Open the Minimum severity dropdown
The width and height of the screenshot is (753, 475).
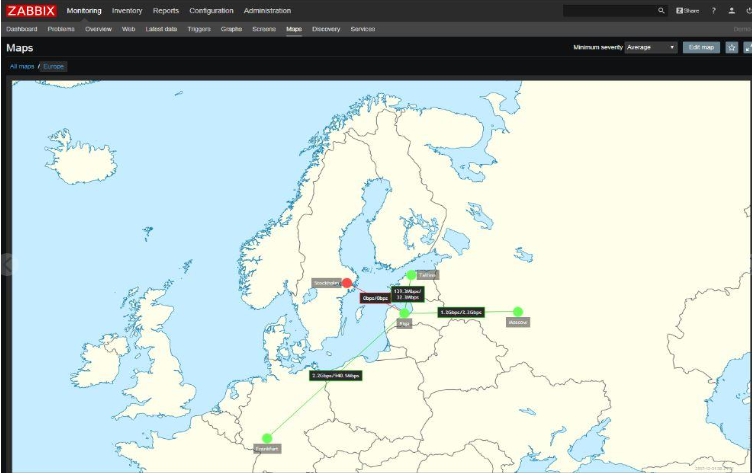pos(651,47)
